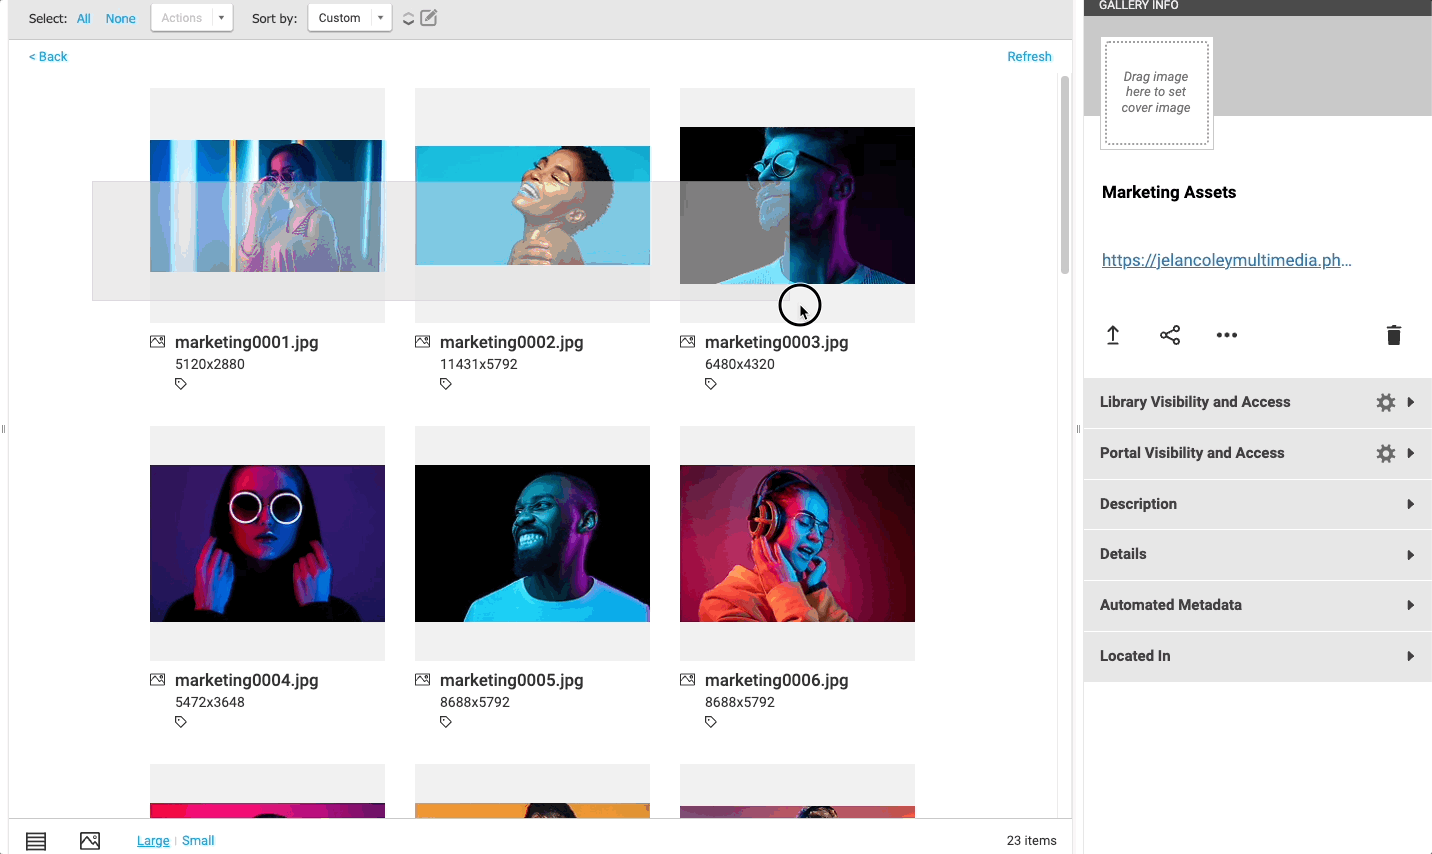Click the tag icon under marketing0004.jpg

(x=181, y=722)
